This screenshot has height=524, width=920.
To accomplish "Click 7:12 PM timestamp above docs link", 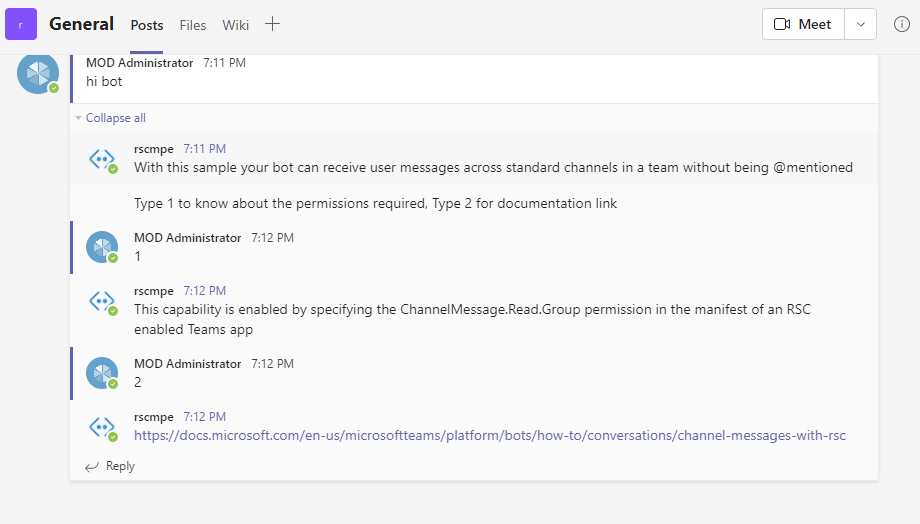I will [x=204, y=417].
